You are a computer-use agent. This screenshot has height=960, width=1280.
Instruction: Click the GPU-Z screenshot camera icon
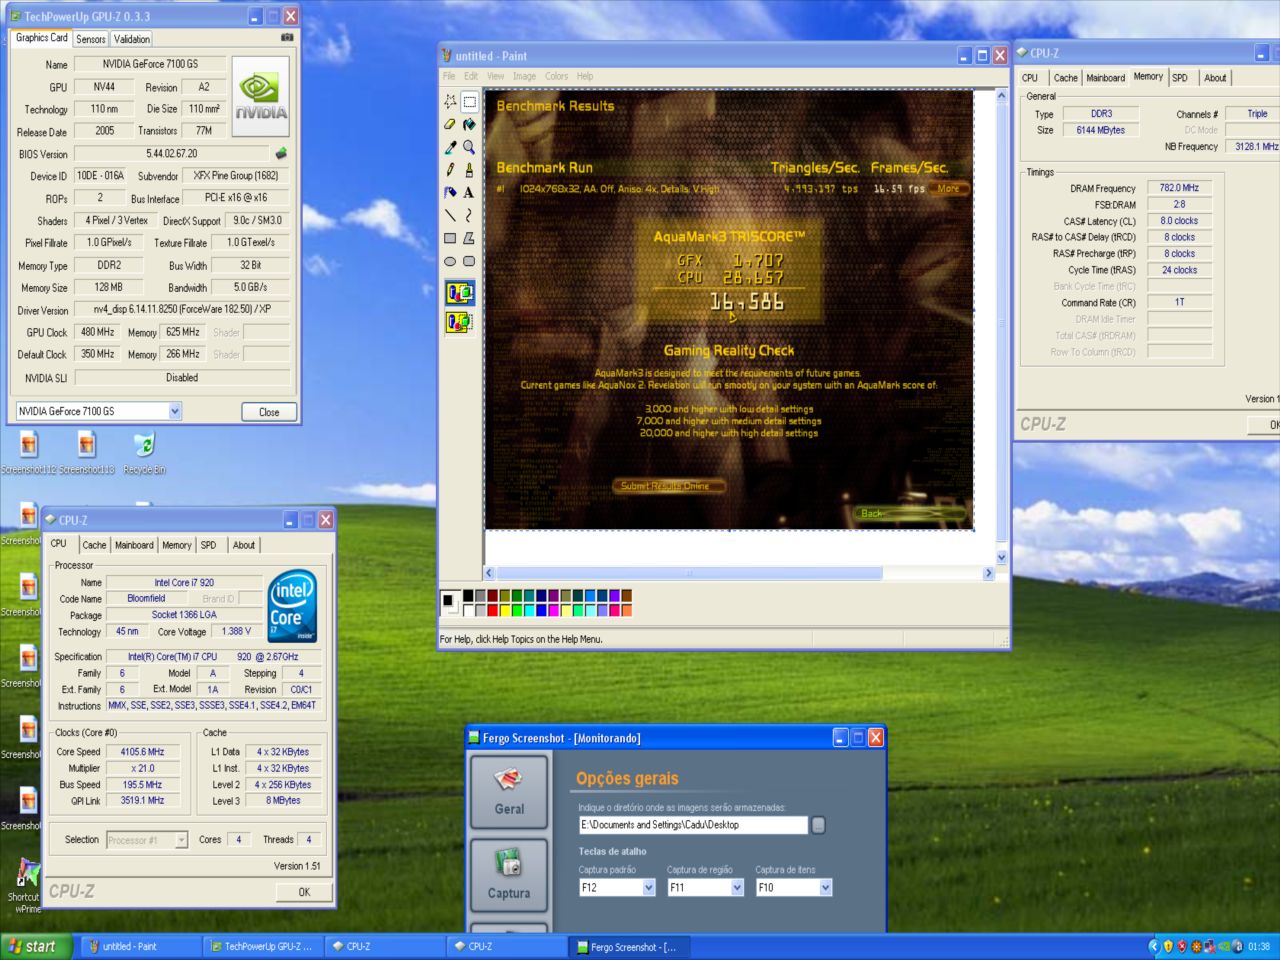pos(287,38)
